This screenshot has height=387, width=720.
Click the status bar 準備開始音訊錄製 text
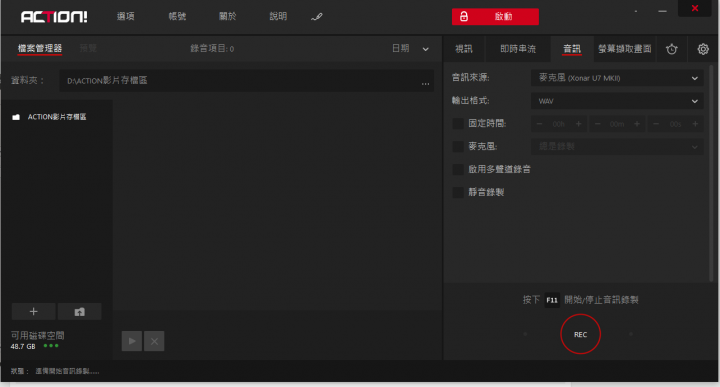67,371
